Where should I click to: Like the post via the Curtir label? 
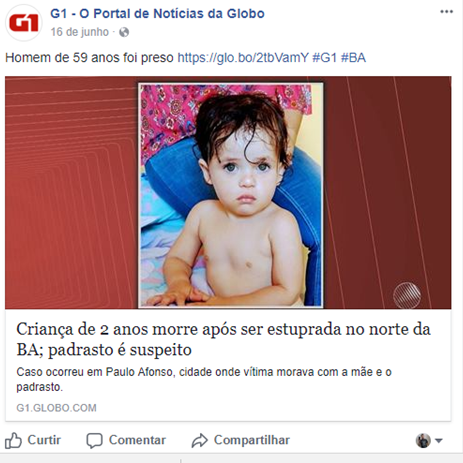point(44,440)
